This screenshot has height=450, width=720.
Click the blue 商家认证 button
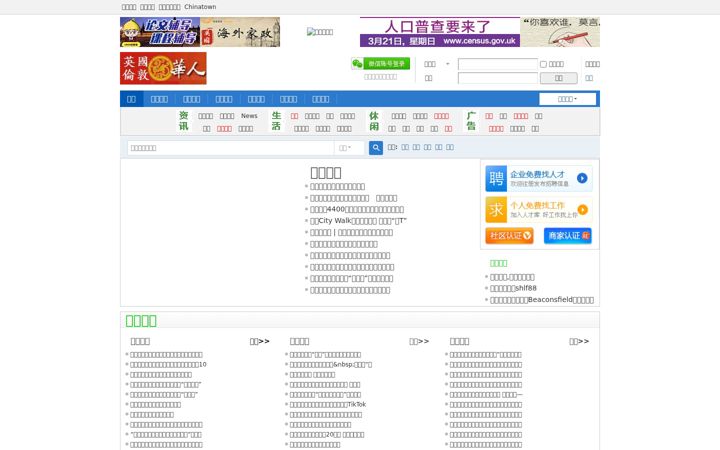(568, 236)
